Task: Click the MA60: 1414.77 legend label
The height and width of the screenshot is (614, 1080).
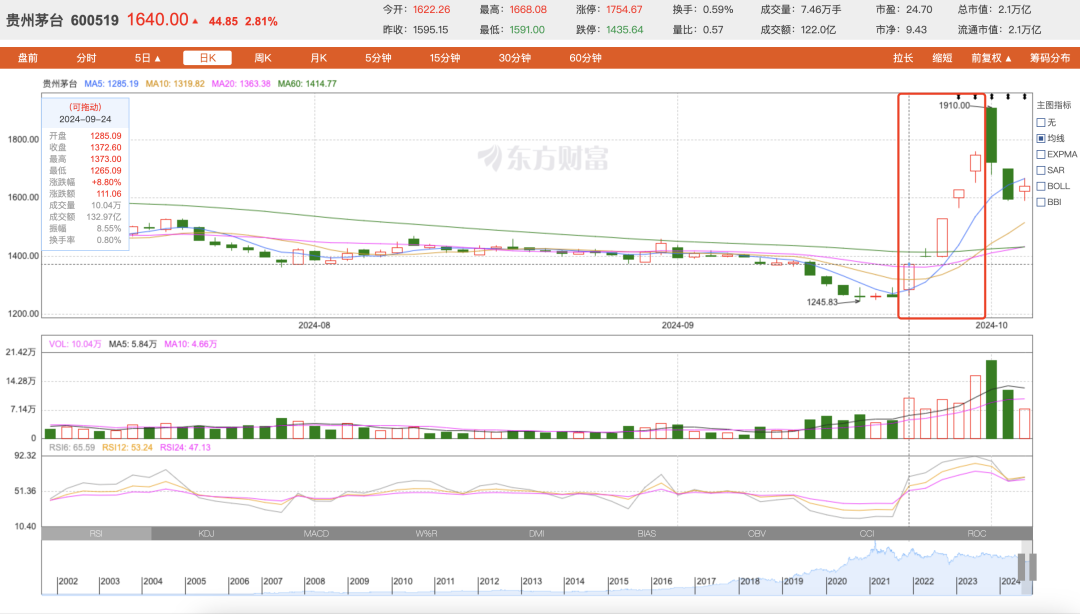Action: 307,83
